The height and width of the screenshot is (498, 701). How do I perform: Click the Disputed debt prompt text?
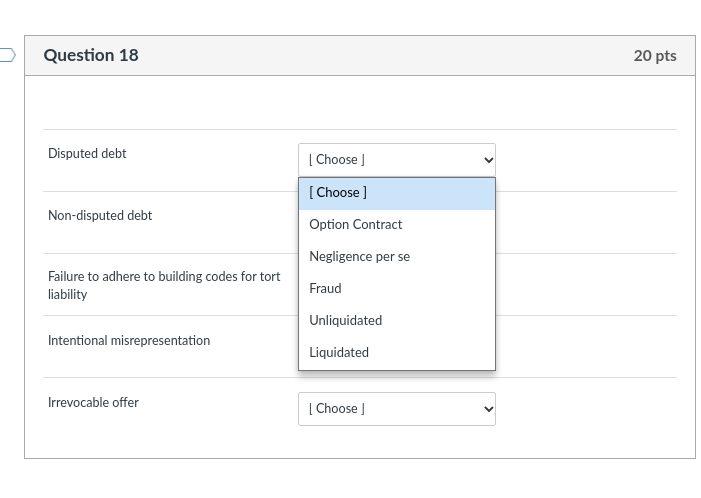pos(87,154)
